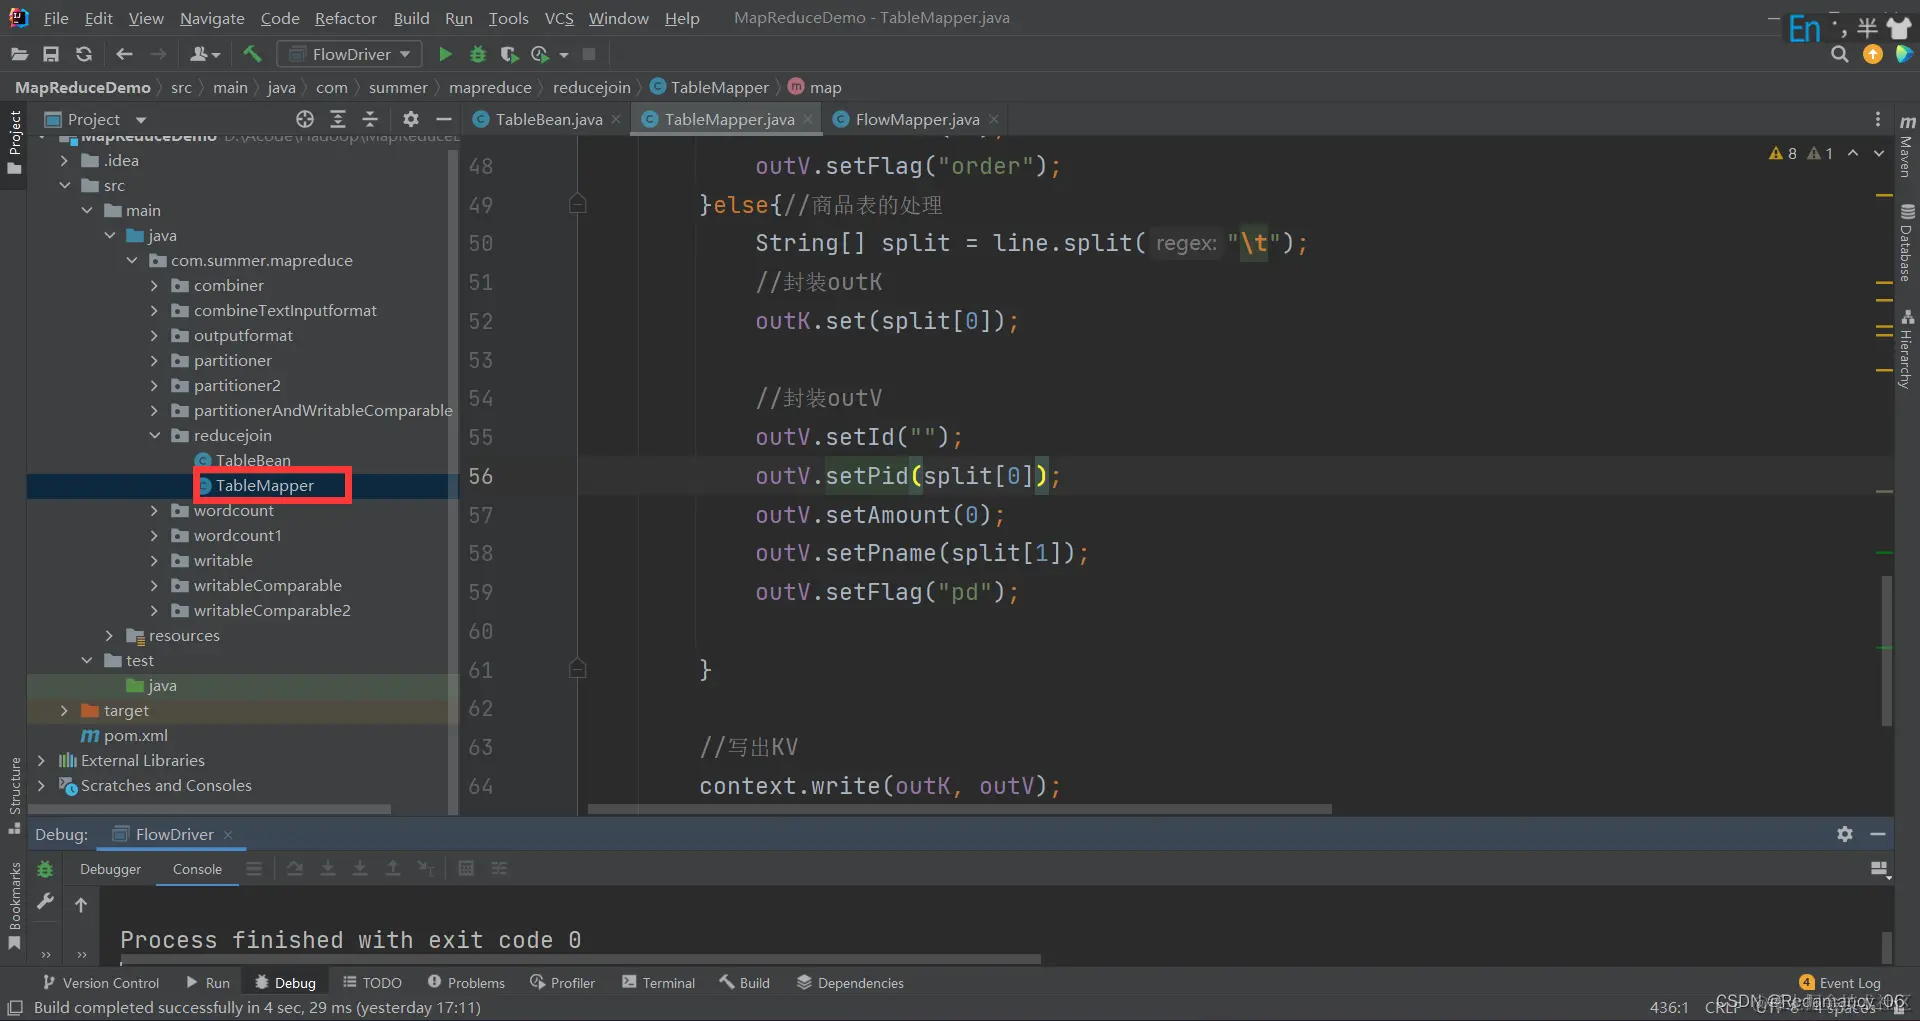Click the editor vertical scrollbar thumb
Image resolution: width=1920 pixels, height=1021 pixels.
coord(1886,650)
